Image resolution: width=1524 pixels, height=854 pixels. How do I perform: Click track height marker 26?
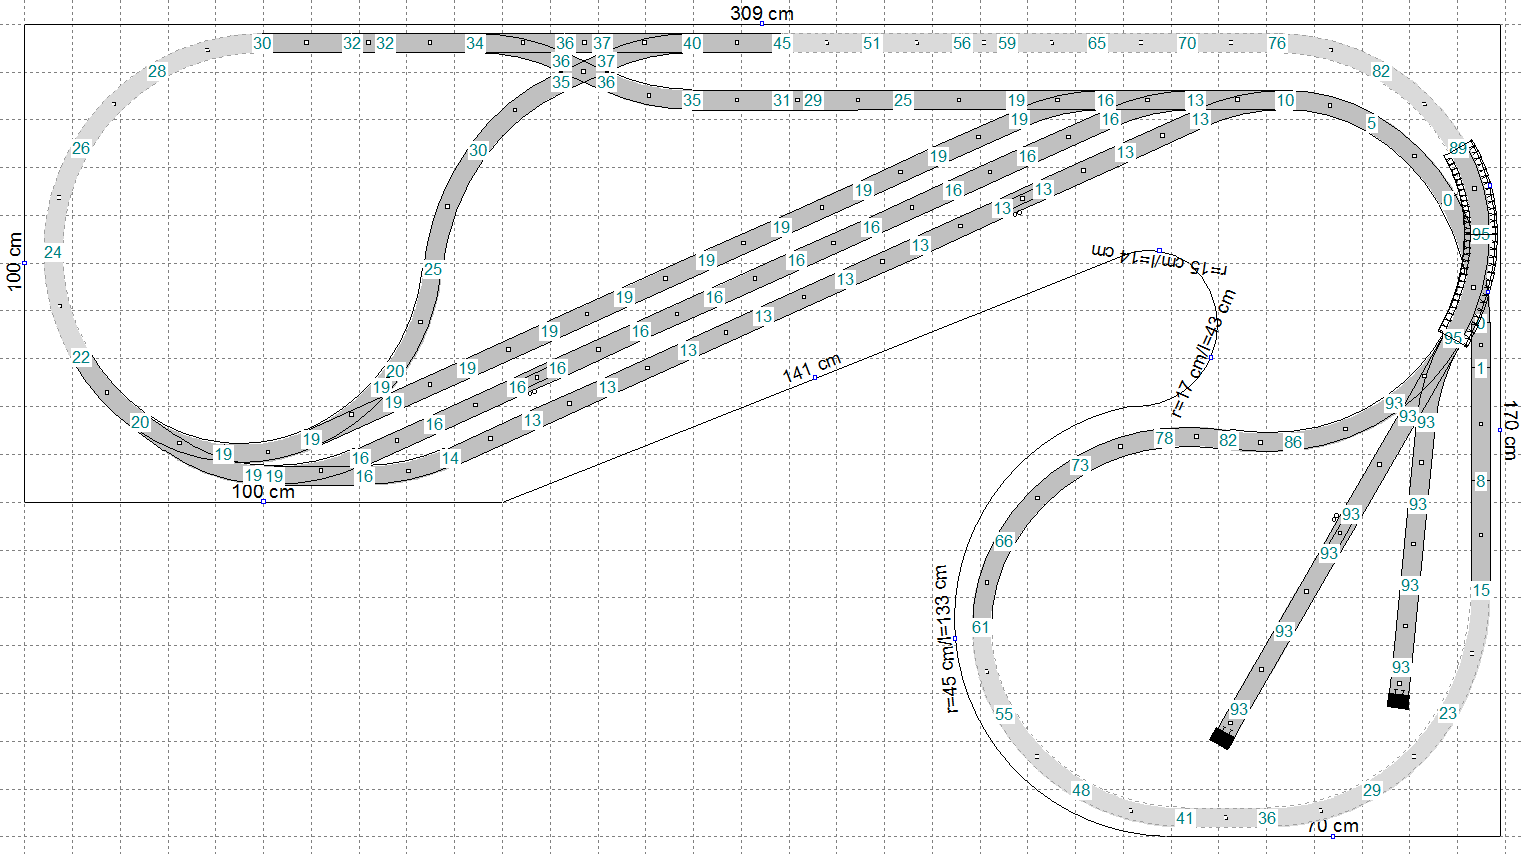click(81, 148)
